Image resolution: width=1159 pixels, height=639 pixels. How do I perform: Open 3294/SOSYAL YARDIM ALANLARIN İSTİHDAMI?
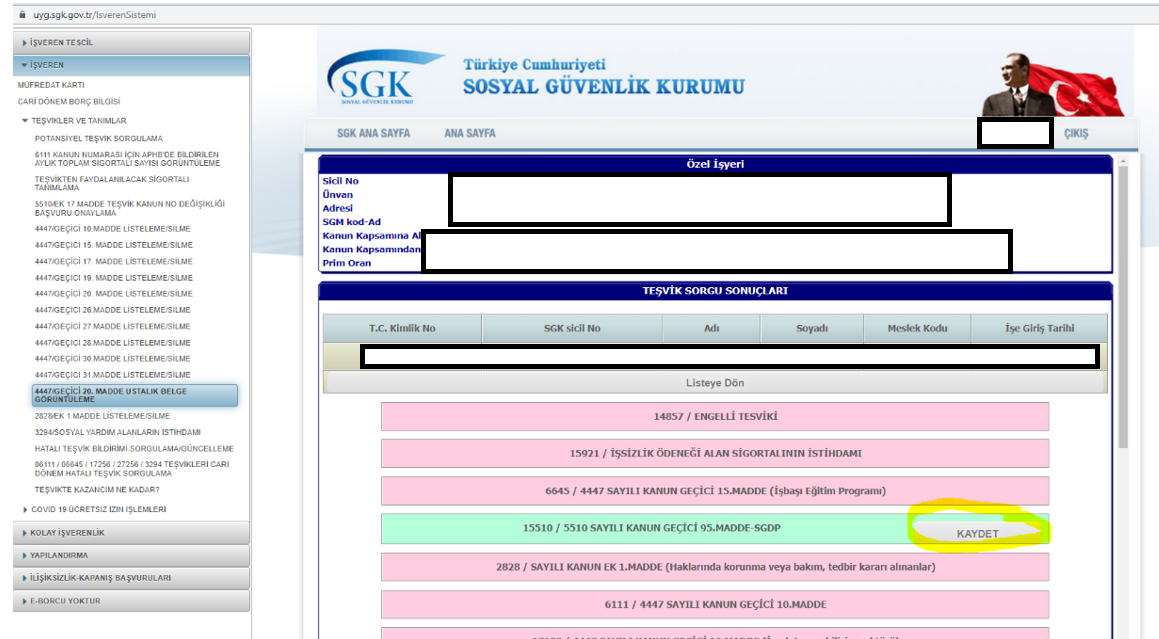point(118,432)
